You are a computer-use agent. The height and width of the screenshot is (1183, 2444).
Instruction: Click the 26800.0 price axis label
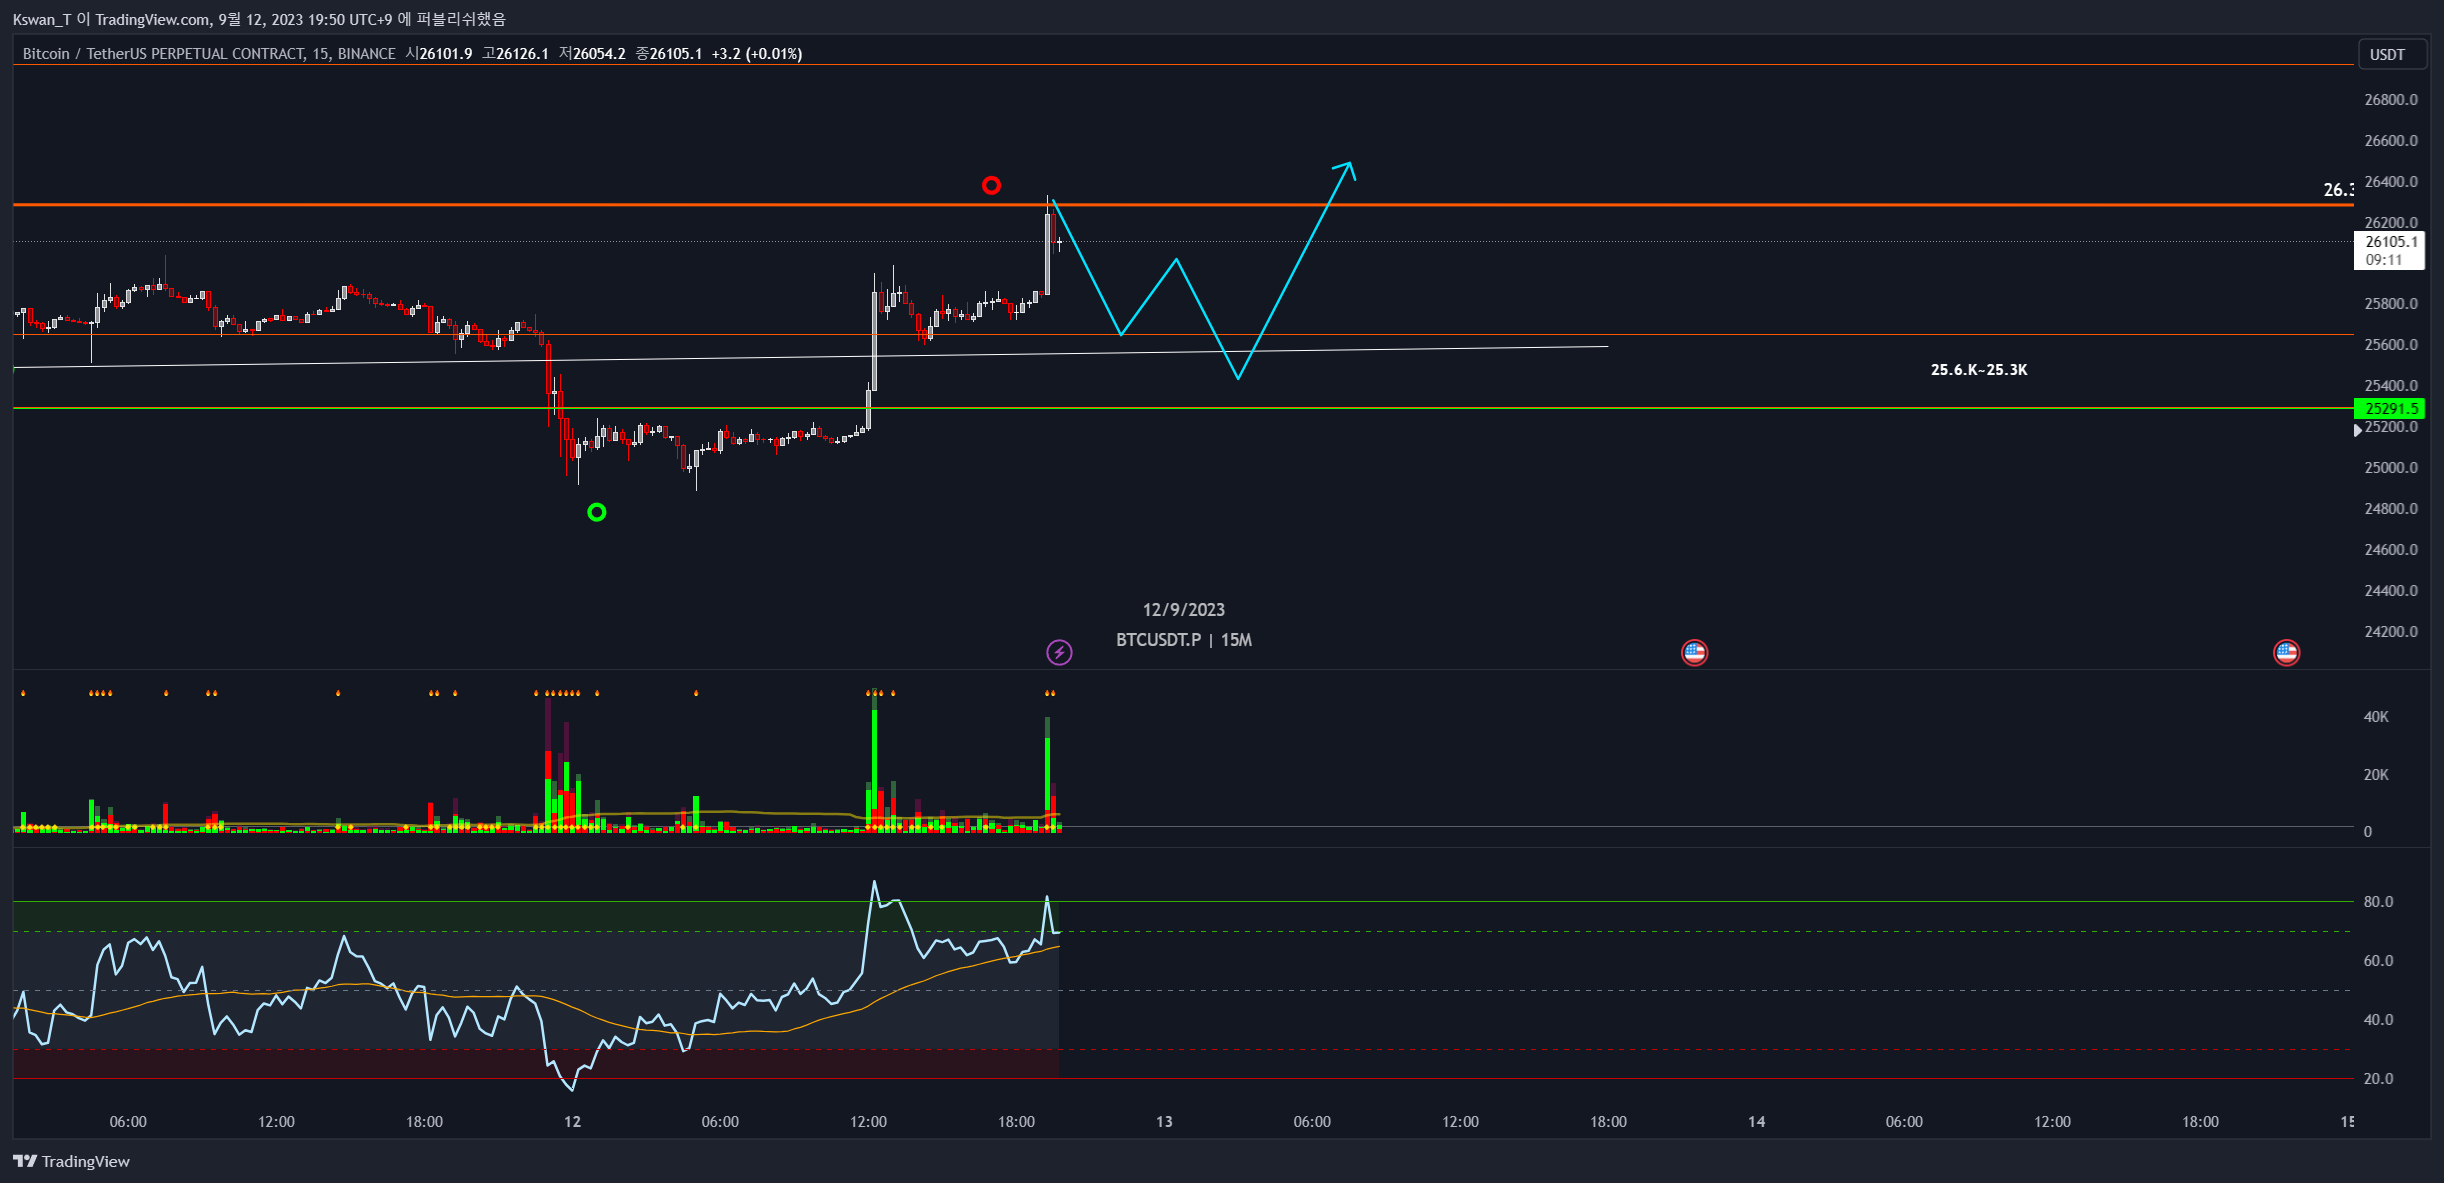click(2390, 99)
